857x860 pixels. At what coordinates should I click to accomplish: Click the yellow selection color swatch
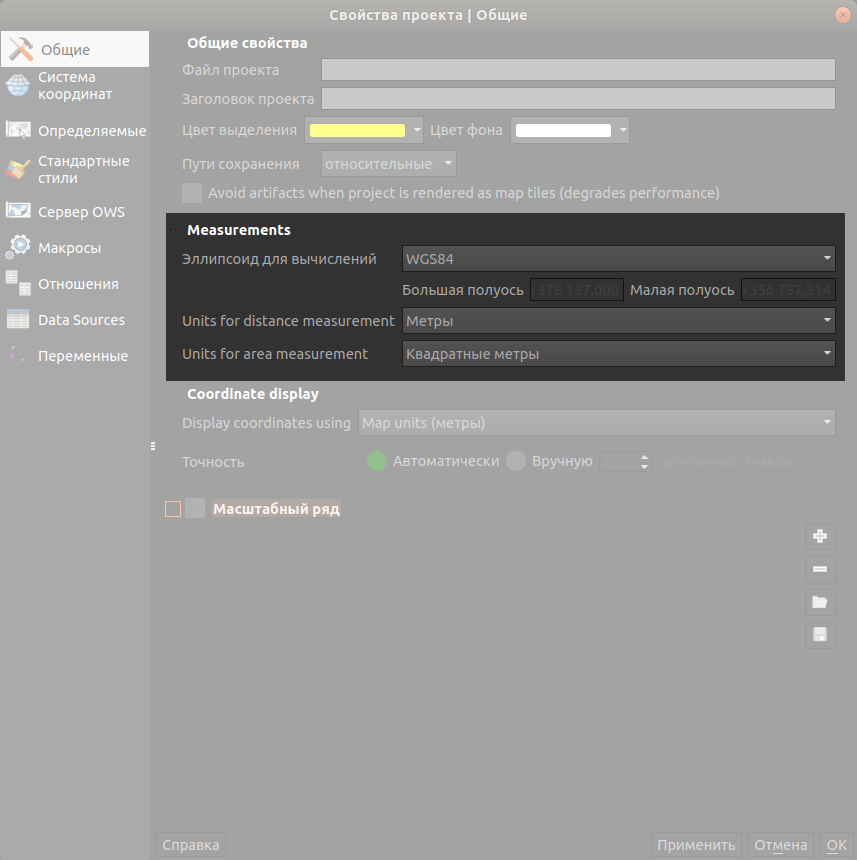tap(357, 131)
